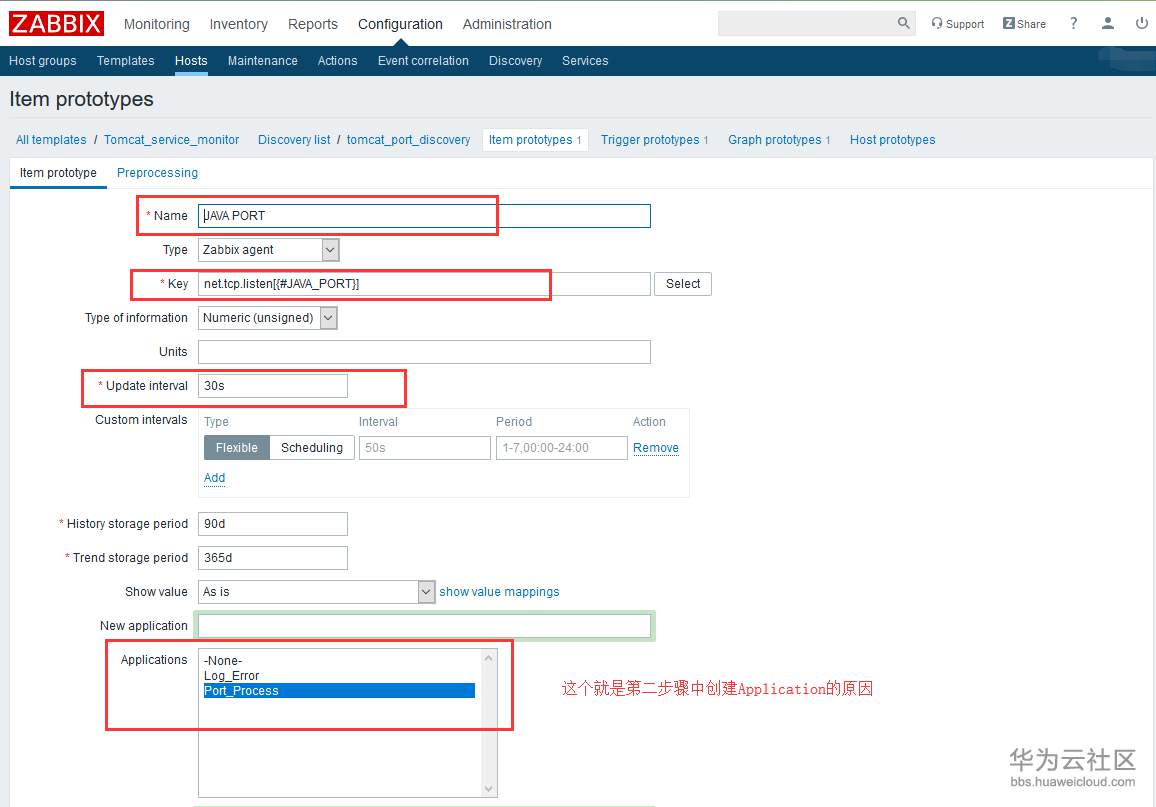Open the Support link
The image size is (1156, 807).
click(958, 24)
